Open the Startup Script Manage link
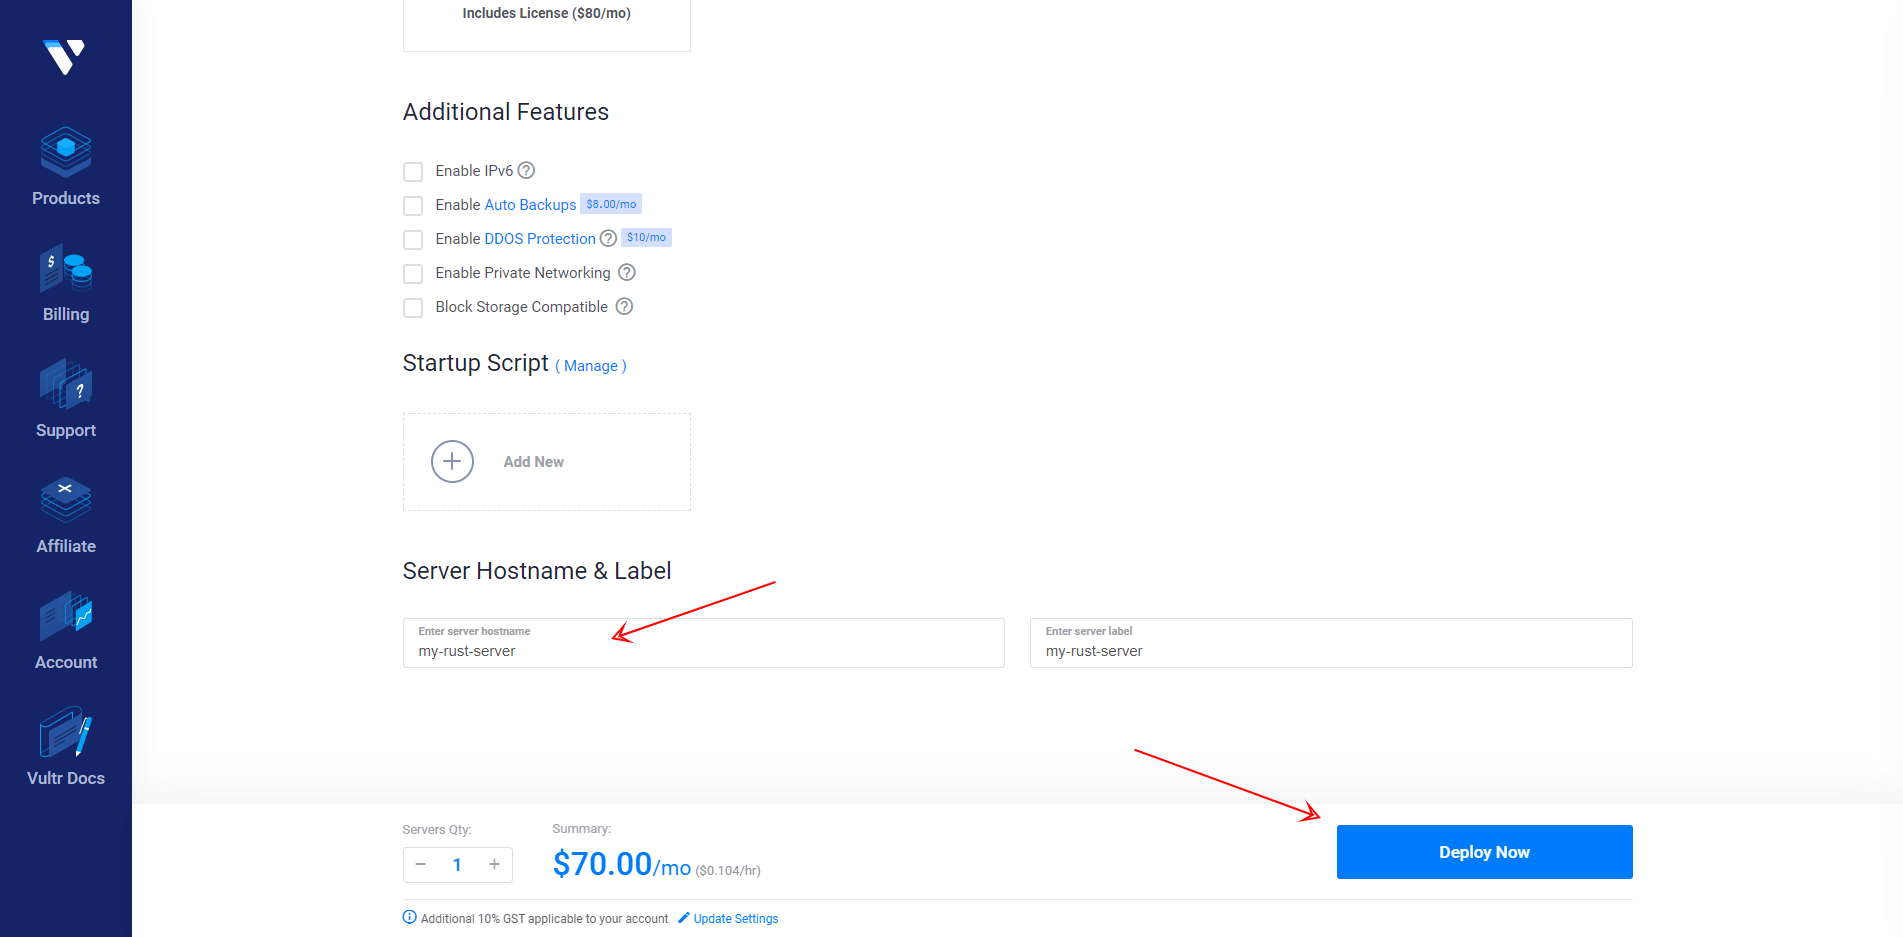The width and height of the screenshot is (1903, 937). 591,366
